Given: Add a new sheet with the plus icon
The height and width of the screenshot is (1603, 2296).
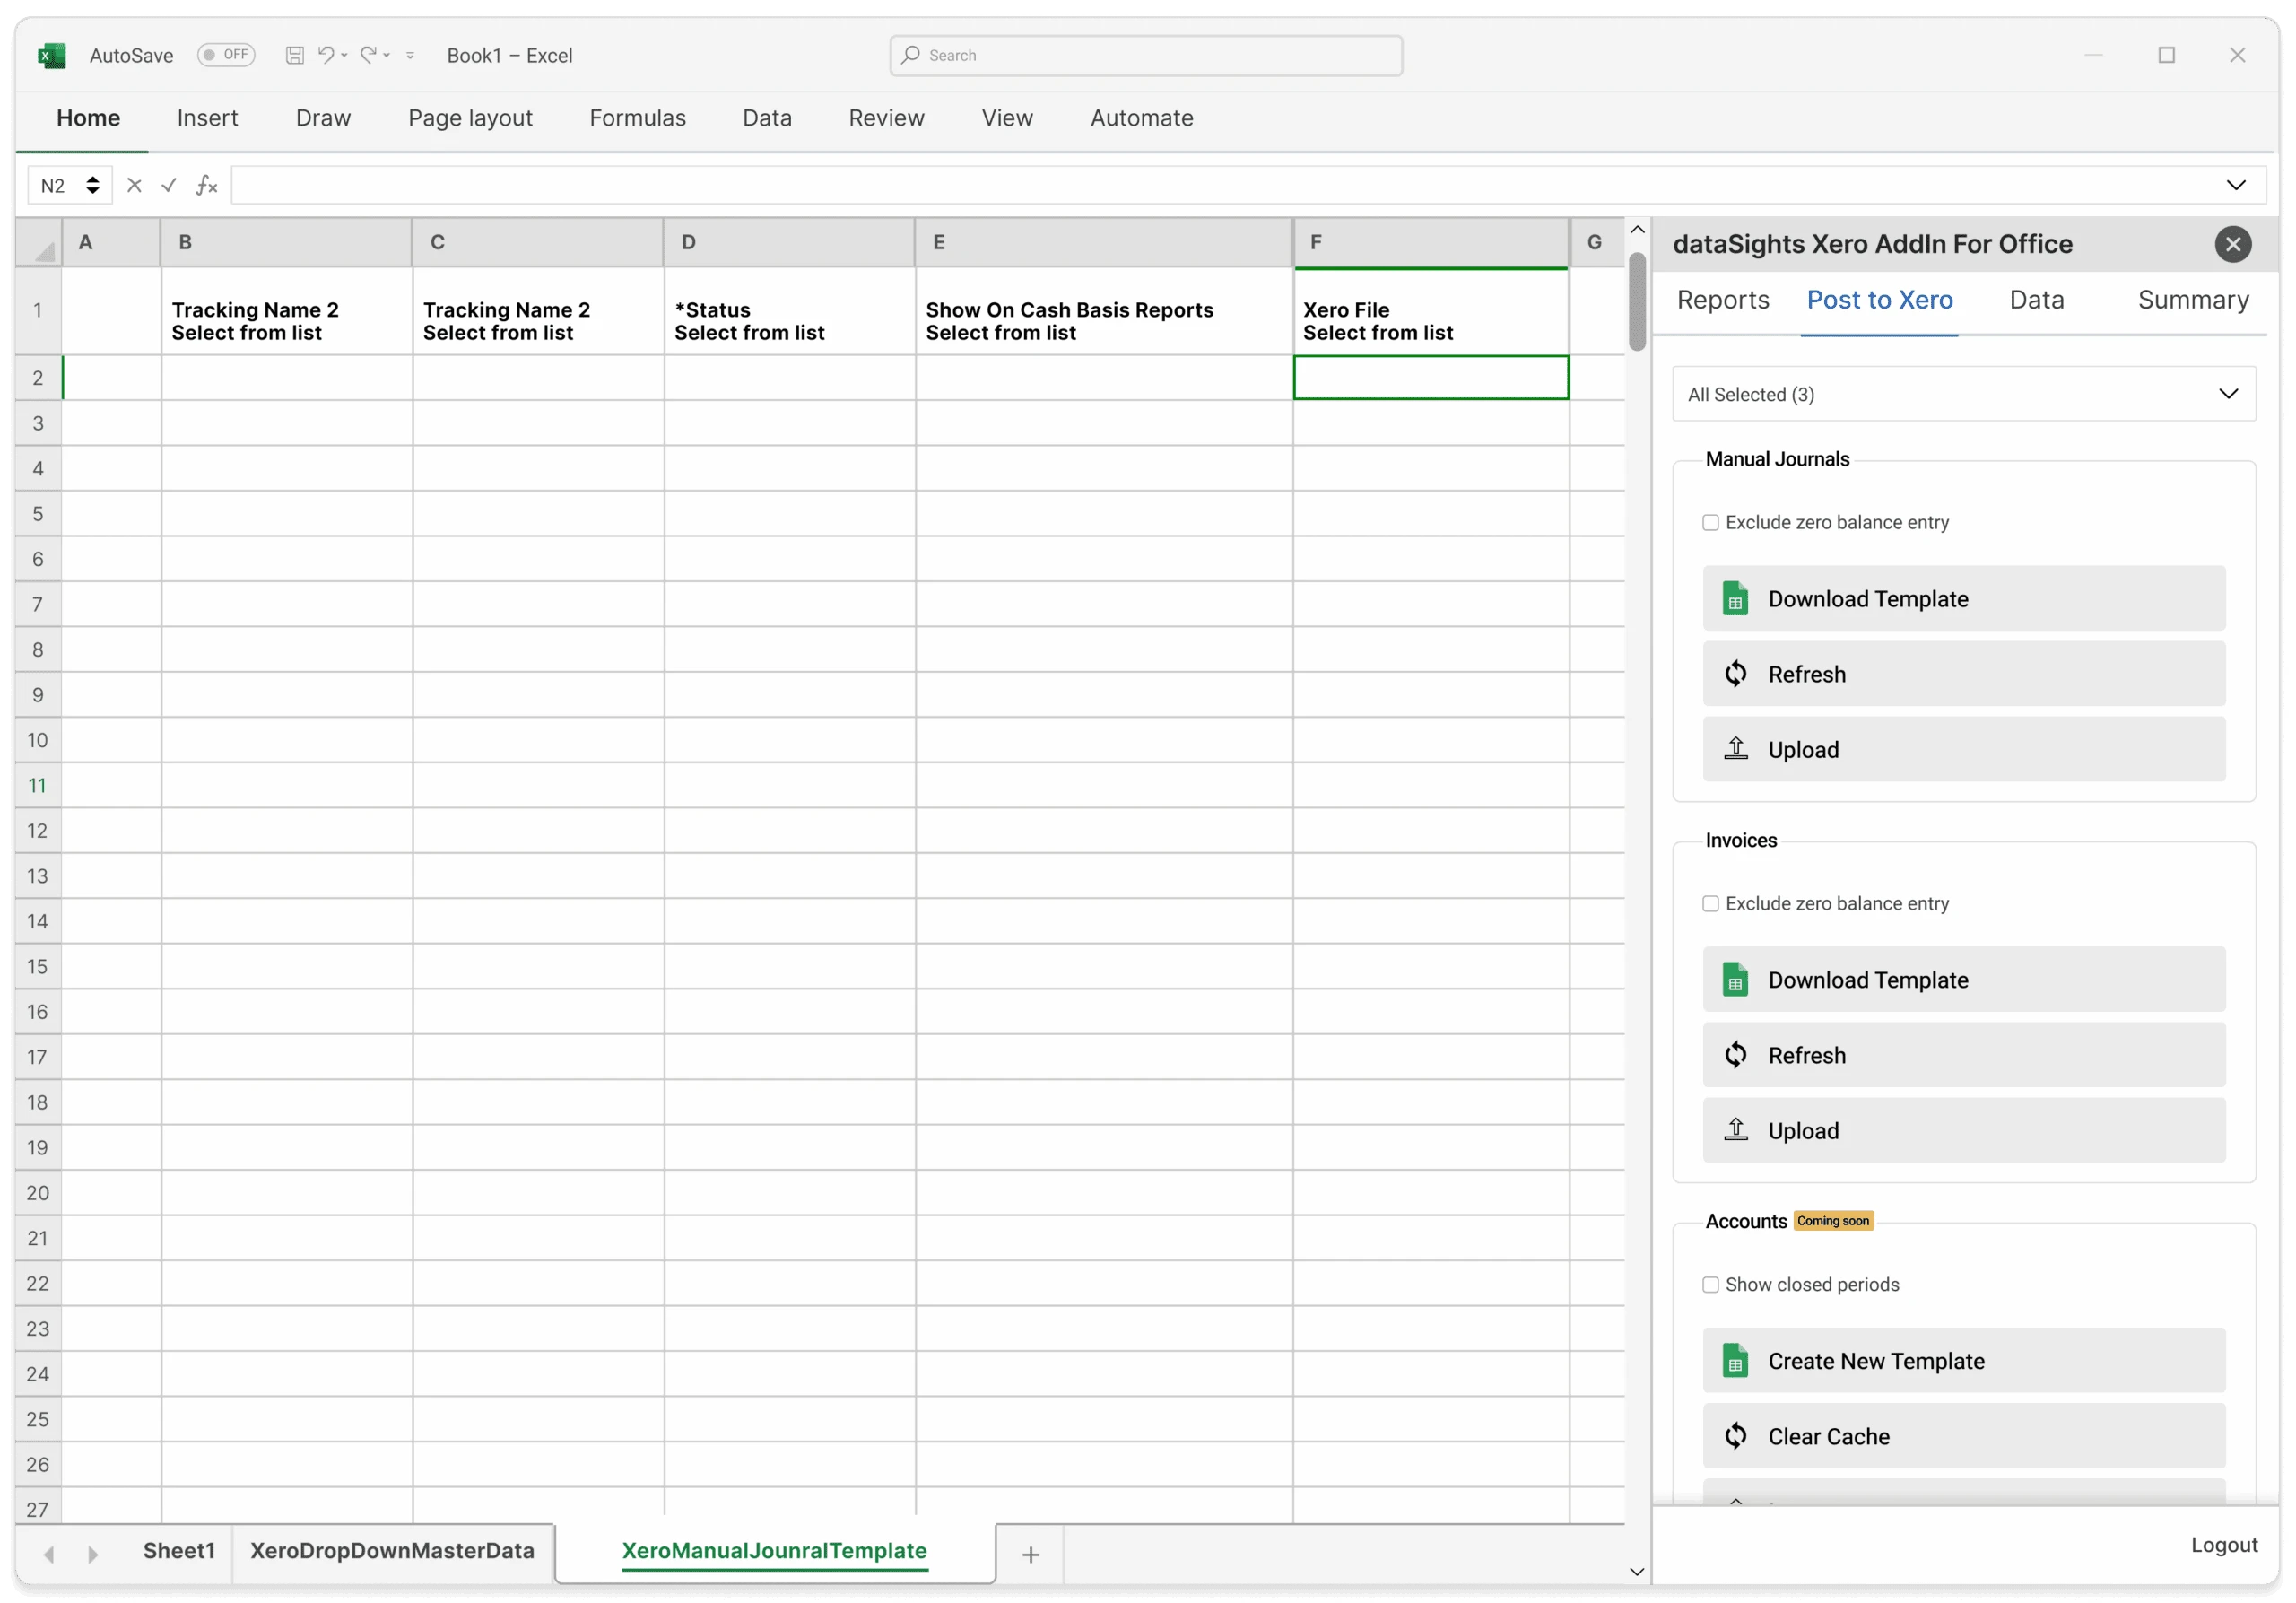Looking at the screenshot, I should [1031, 1554].
